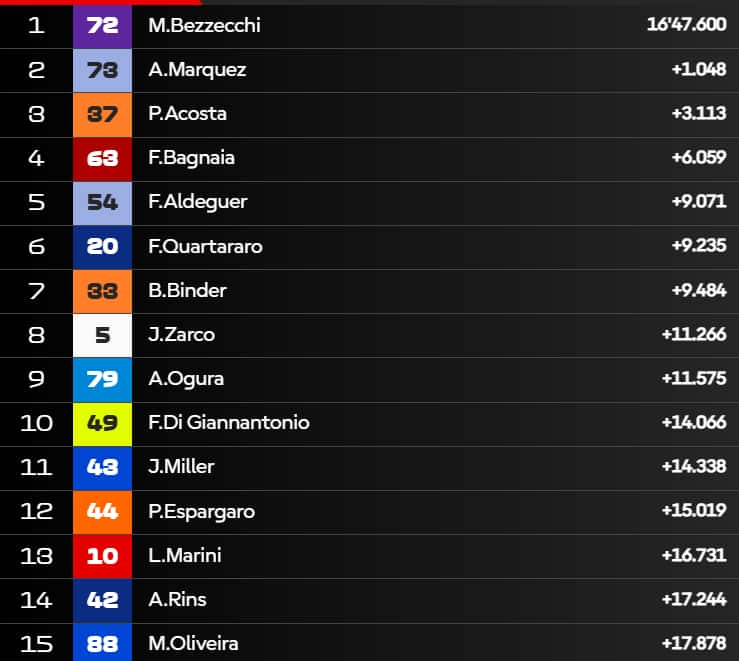Click the orange number 37 badge
Image resolution: width=739 pixels, height=661 pixels.
coord(102,114)
